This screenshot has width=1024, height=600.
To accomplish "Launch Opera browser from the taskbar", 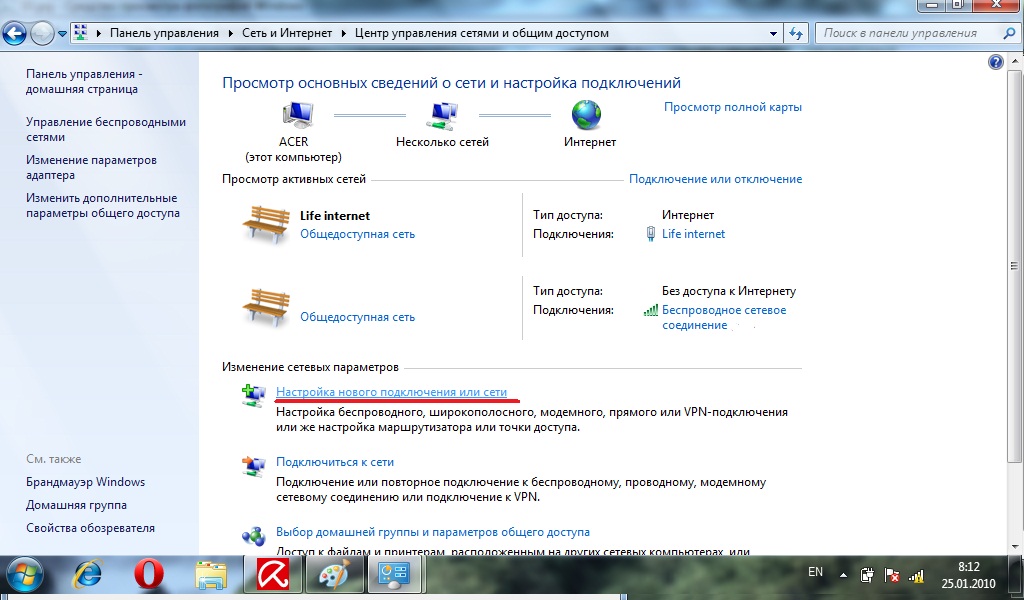I will (149, 576).
